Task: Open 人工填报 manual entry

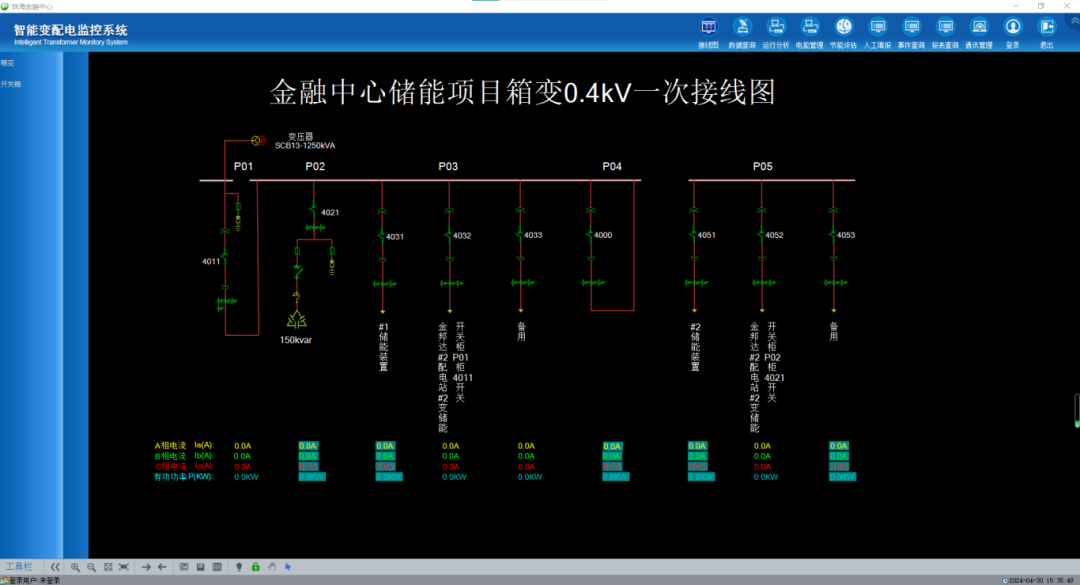Action: [x=877, y=32]
